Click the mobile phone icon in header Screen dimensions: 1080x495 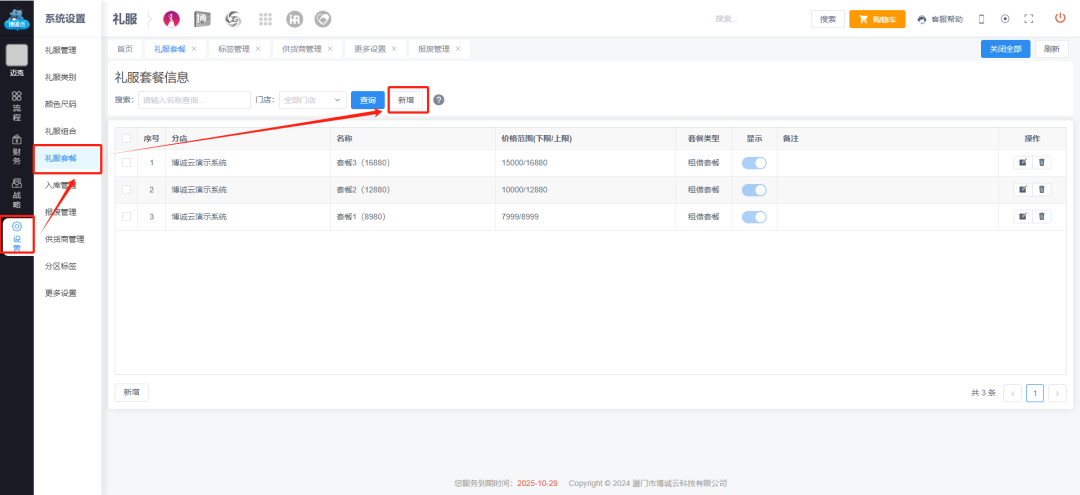tap(982, 19)
